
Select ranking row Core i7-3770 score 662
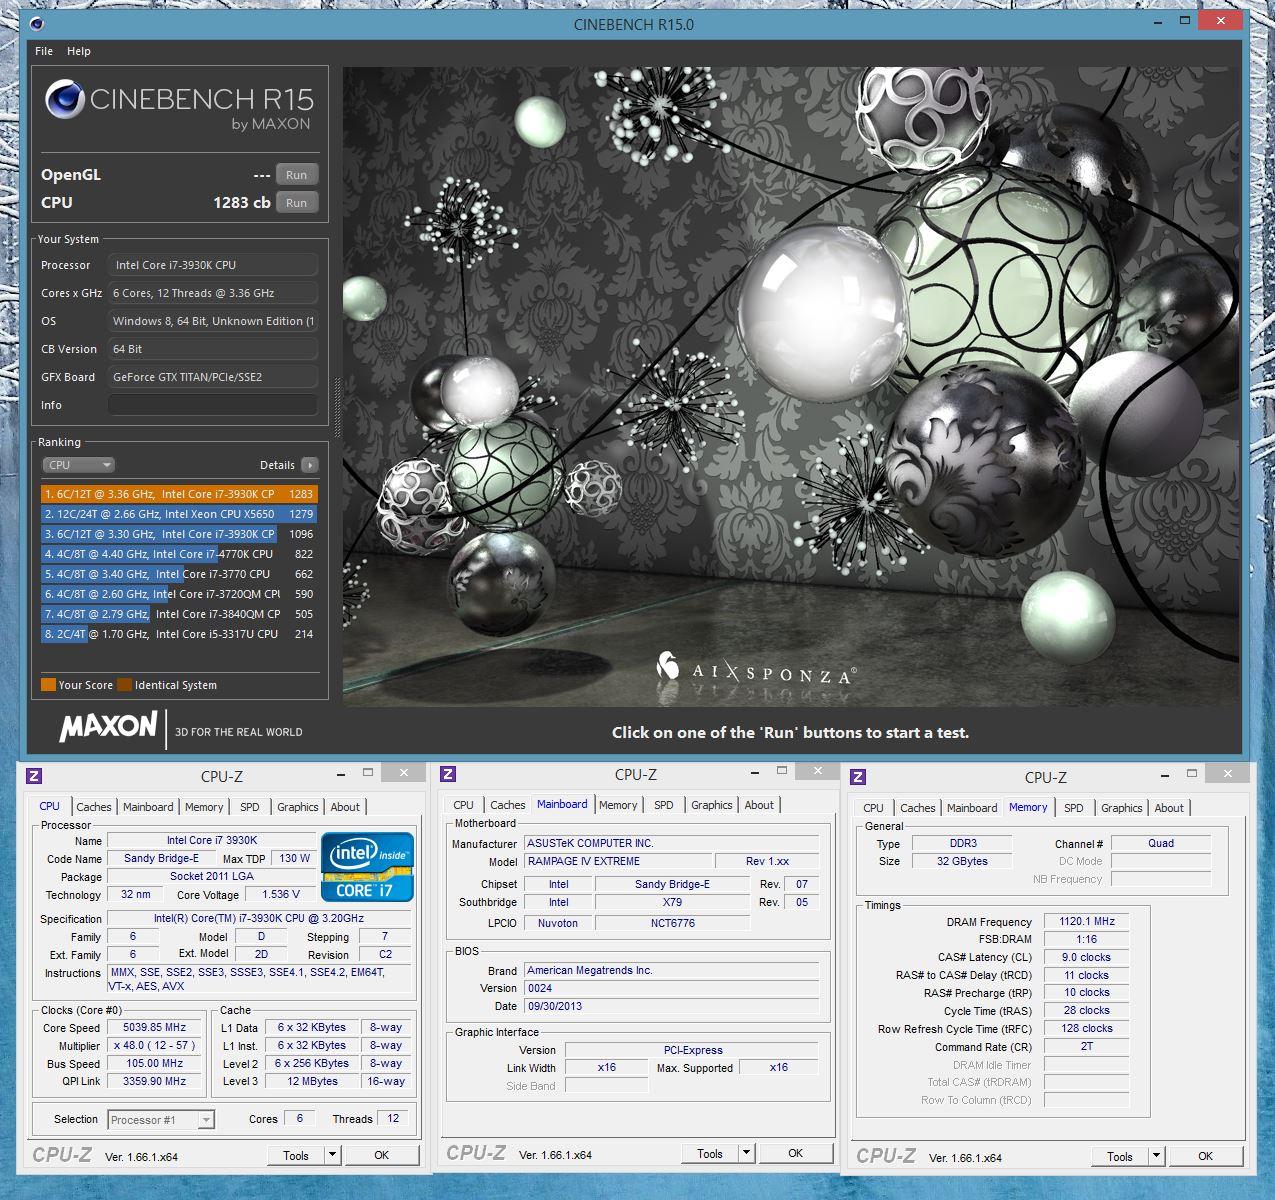tap(179, 574)
